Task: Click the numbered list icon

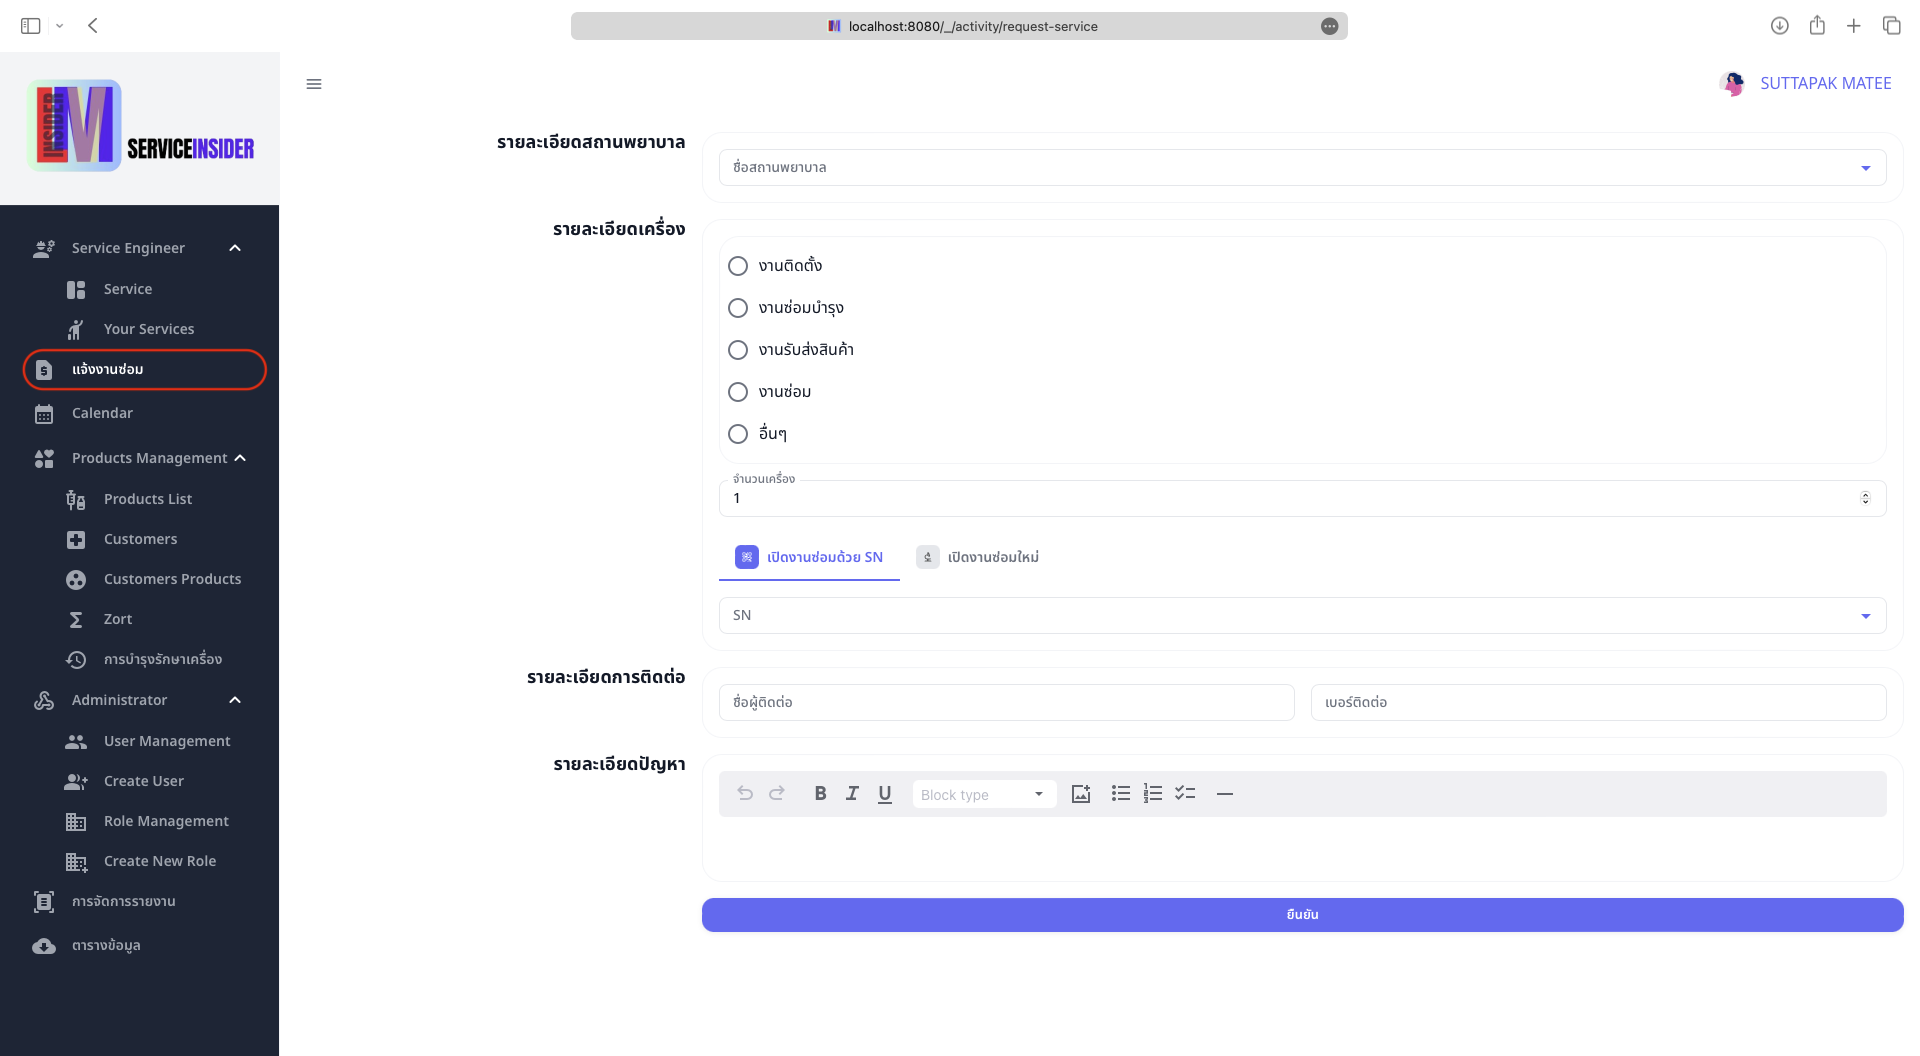Action: point(1152,793)
